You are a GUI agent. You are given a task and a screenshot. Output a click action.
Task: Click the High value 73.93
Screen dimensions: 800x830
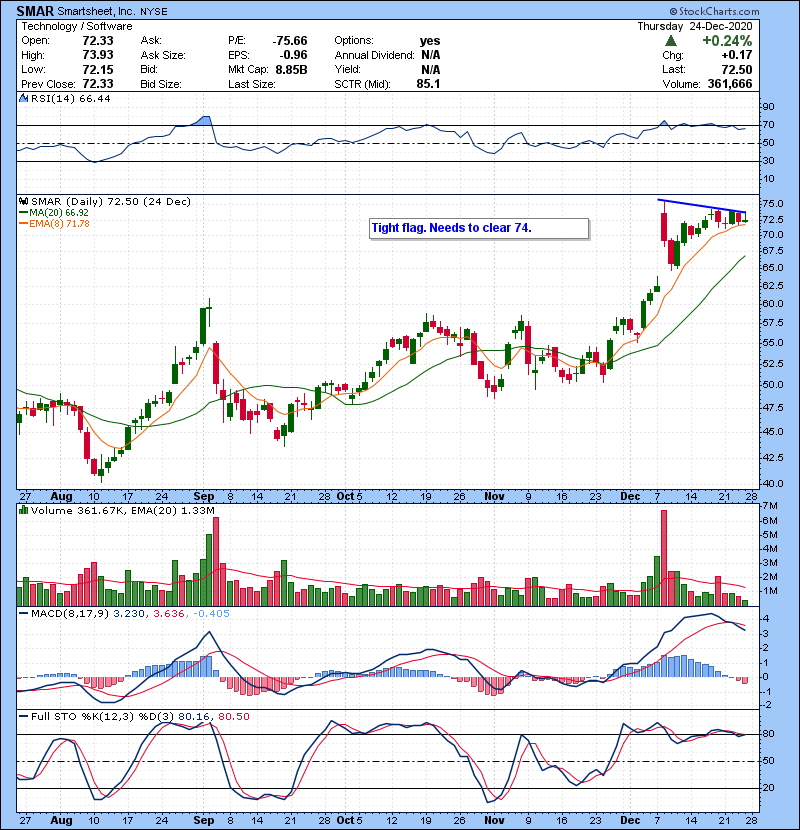(98, 55)
